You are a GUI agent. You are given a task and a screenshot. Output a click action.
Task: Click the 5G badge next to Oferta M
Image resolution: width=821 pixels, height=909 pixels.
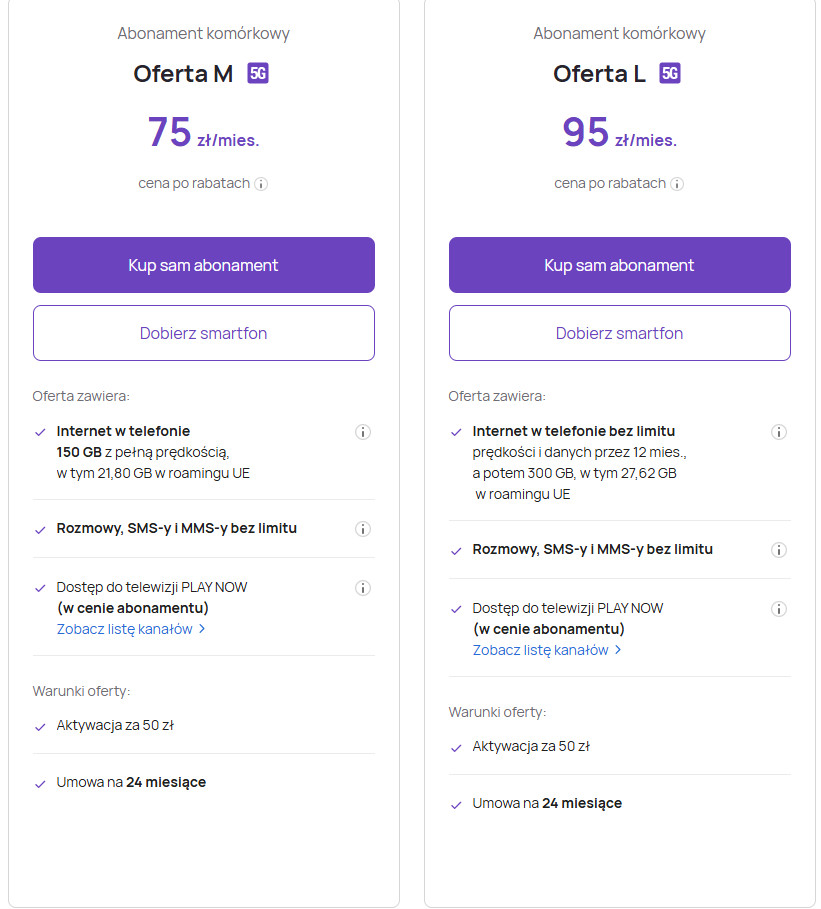click(x=258, y=73)
